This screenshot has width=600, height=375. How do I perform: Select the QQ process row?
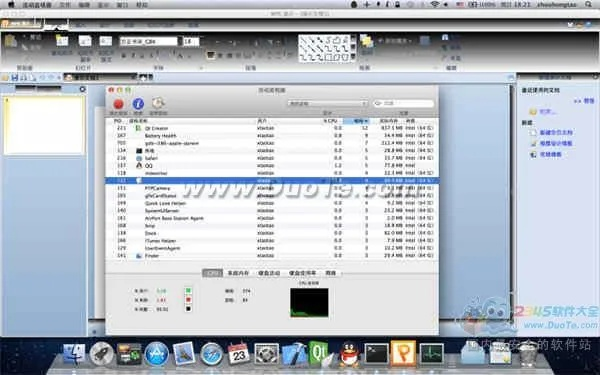pyautogui.click(x=272, y=166)
